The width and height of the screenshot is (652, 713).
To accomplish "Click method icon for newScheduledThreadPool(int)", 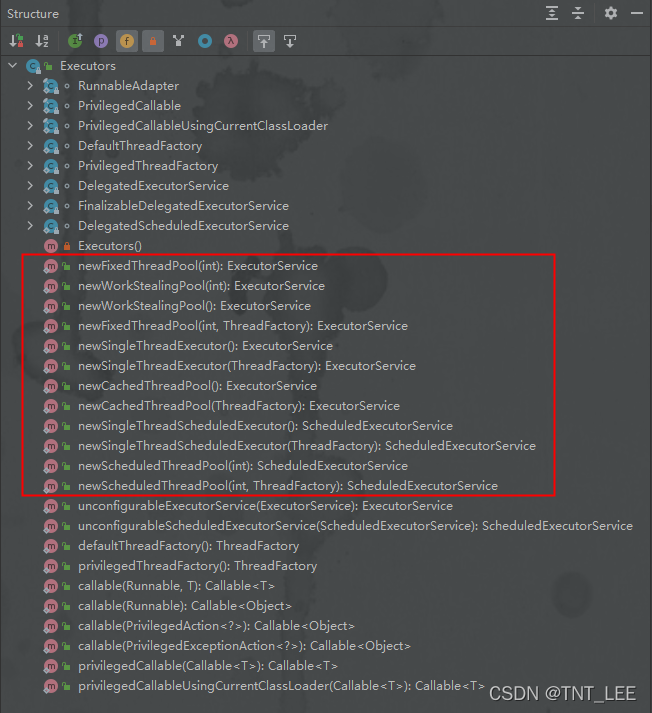I will 50,466.
